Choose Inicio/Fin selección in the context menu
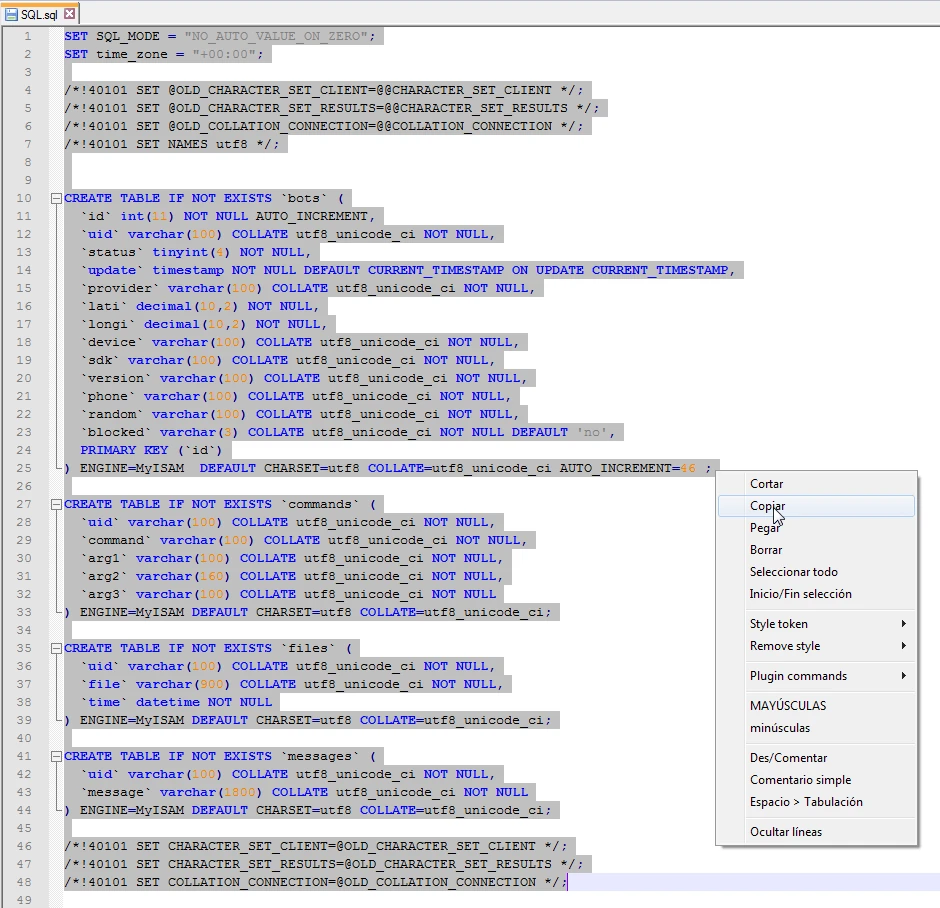940x908 pixels. [x=816, y=594]
